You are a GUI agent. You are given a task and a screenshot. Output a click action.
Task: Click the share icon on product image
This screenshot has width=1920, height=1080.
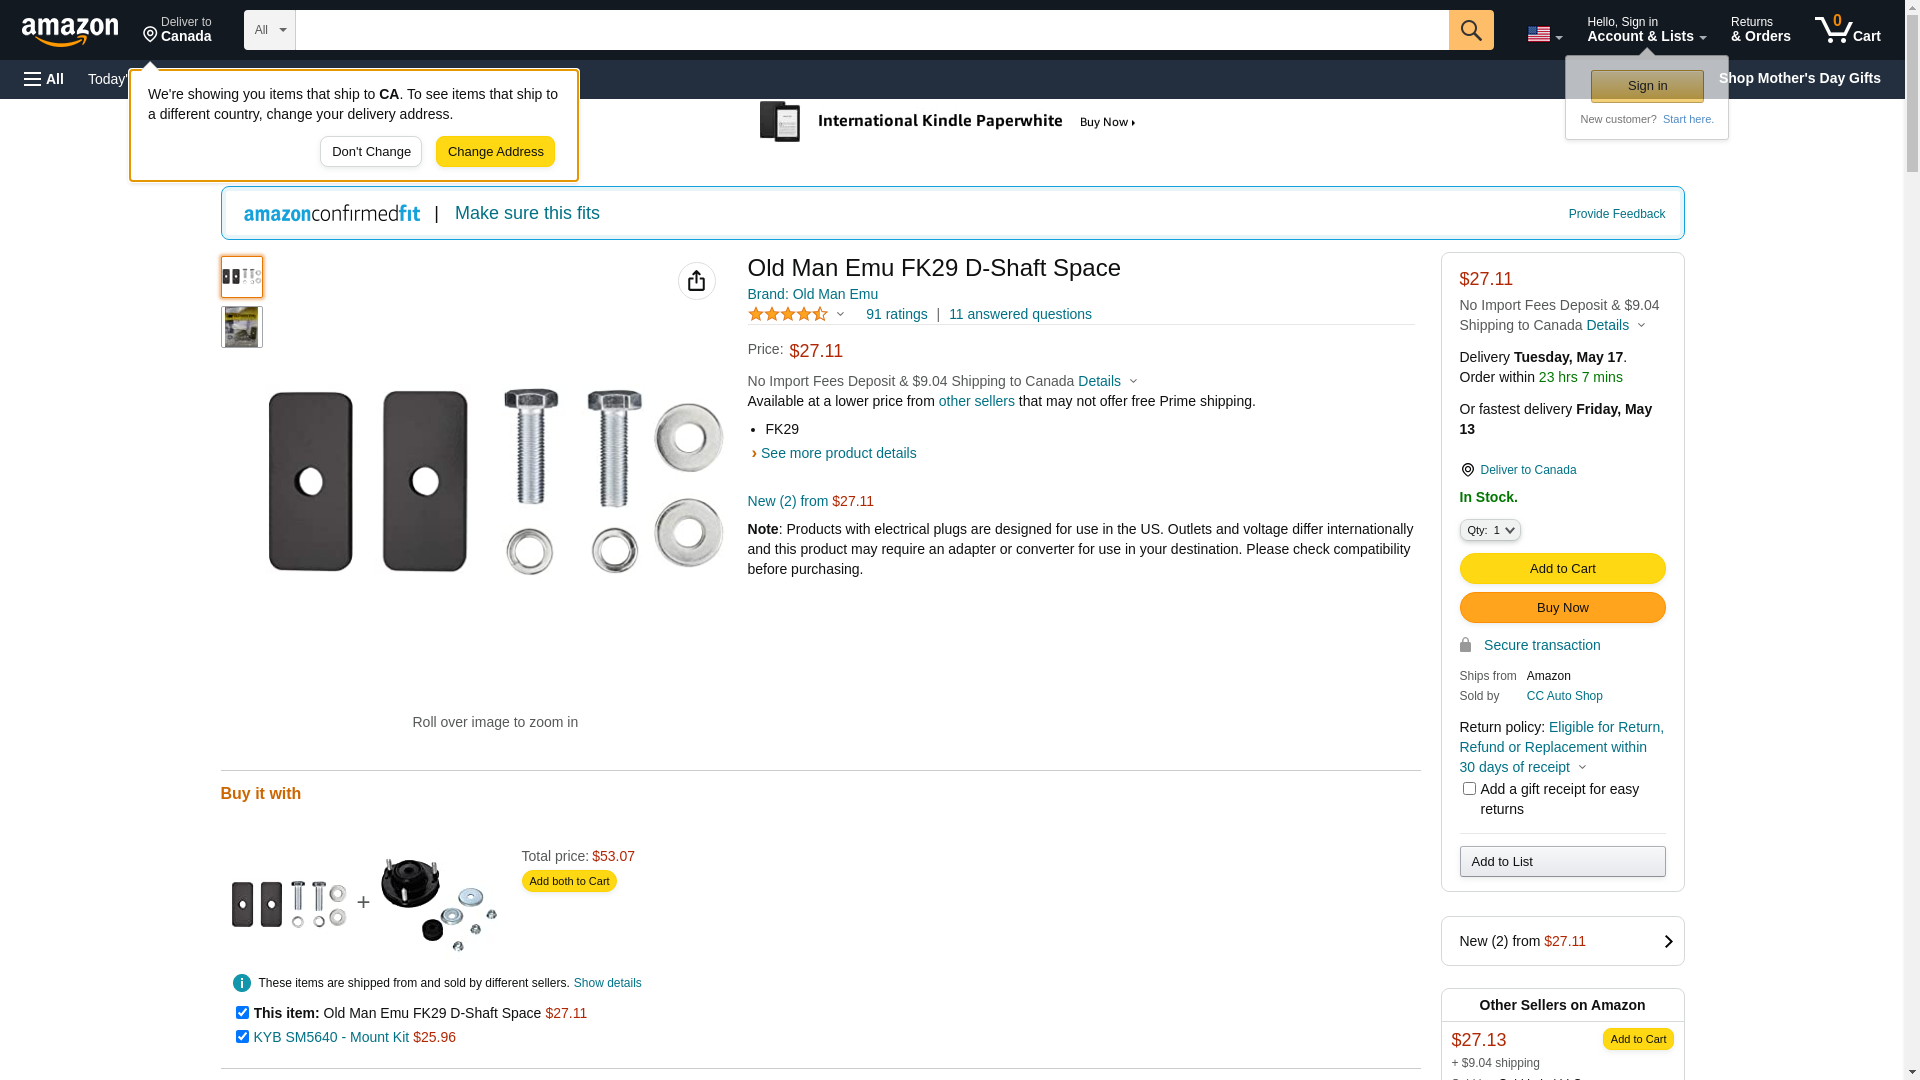696,281
